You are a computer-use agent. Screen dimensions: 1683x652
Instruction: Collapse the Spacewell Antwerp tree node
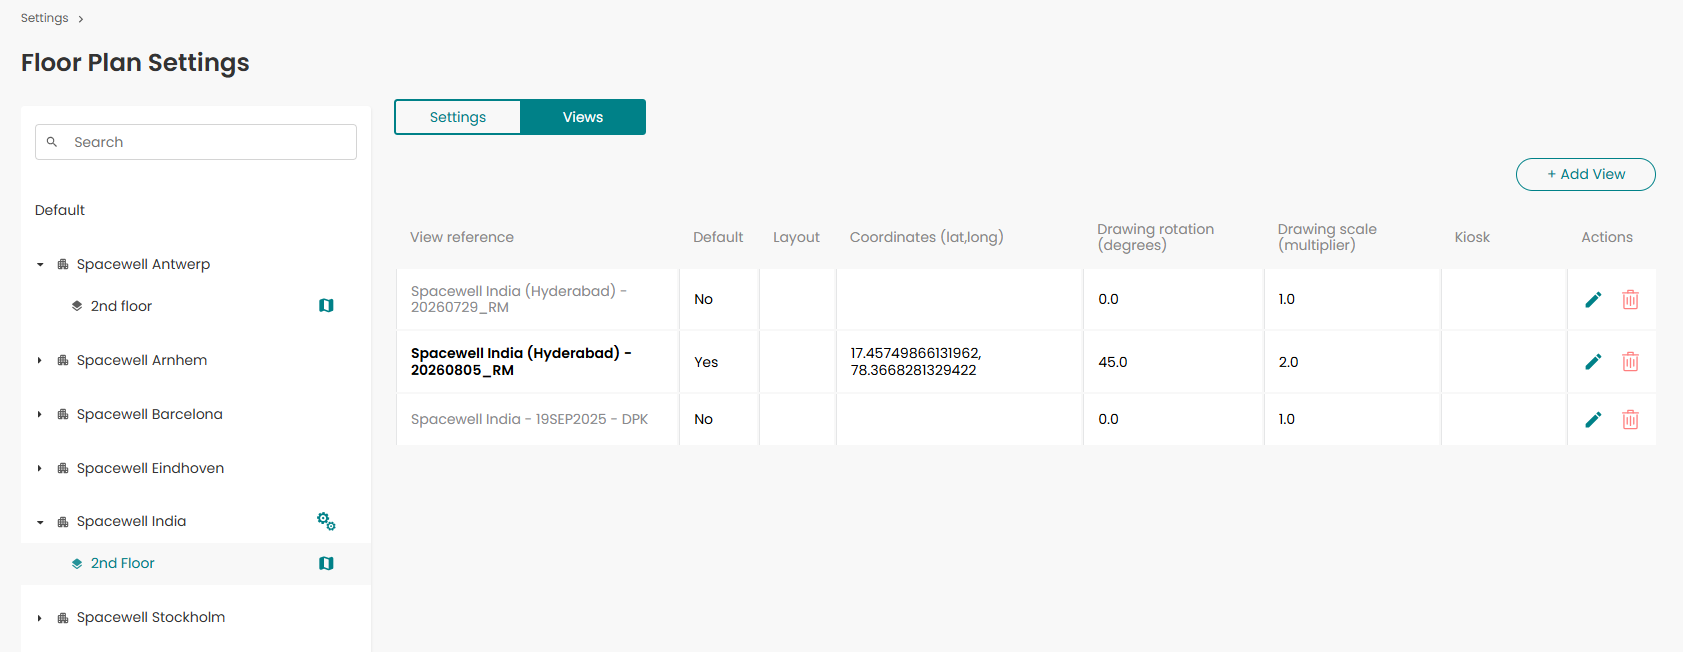click(40, 265)
